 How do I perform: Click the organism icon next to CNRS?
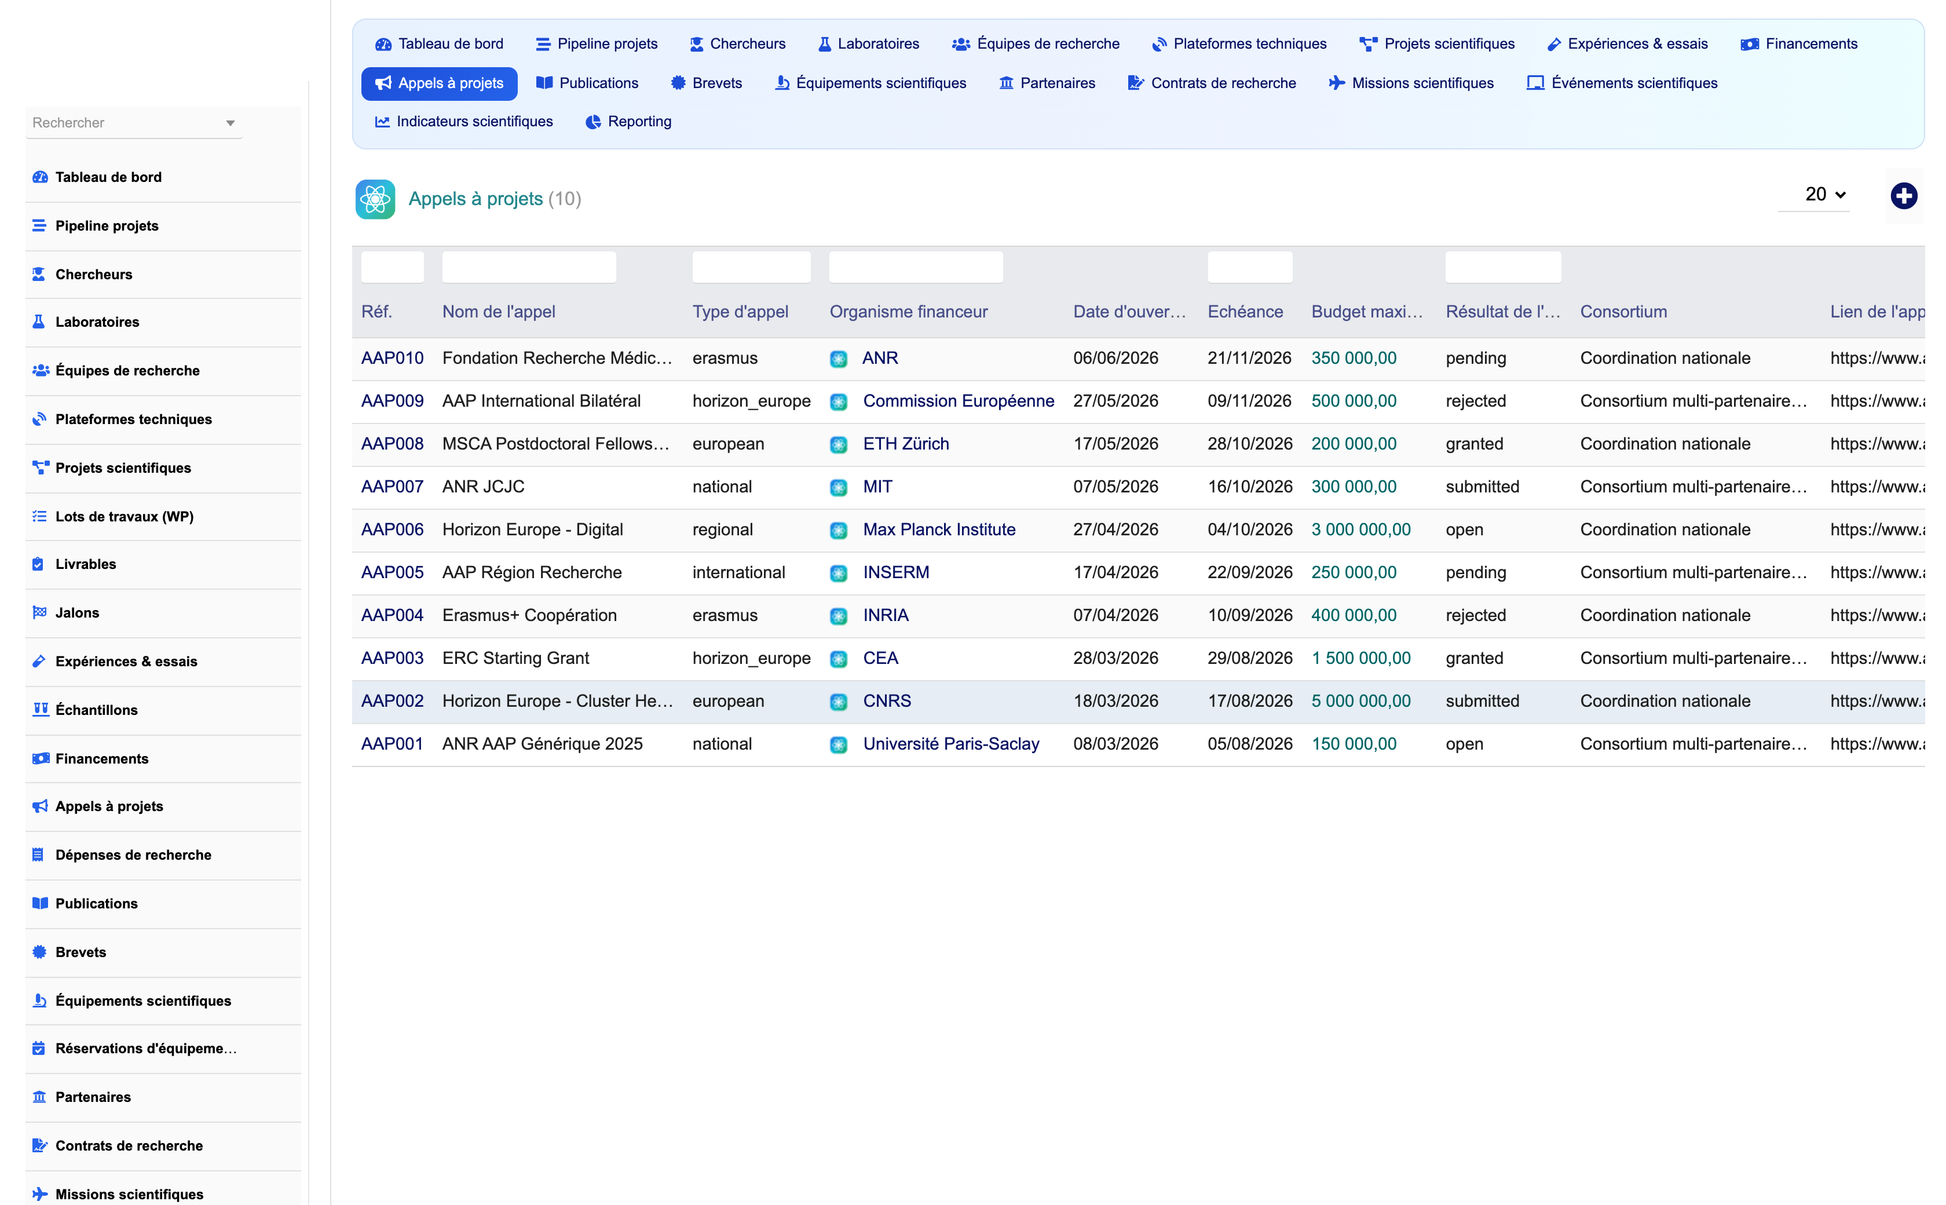pyautogui.click(x=839, y=702)
